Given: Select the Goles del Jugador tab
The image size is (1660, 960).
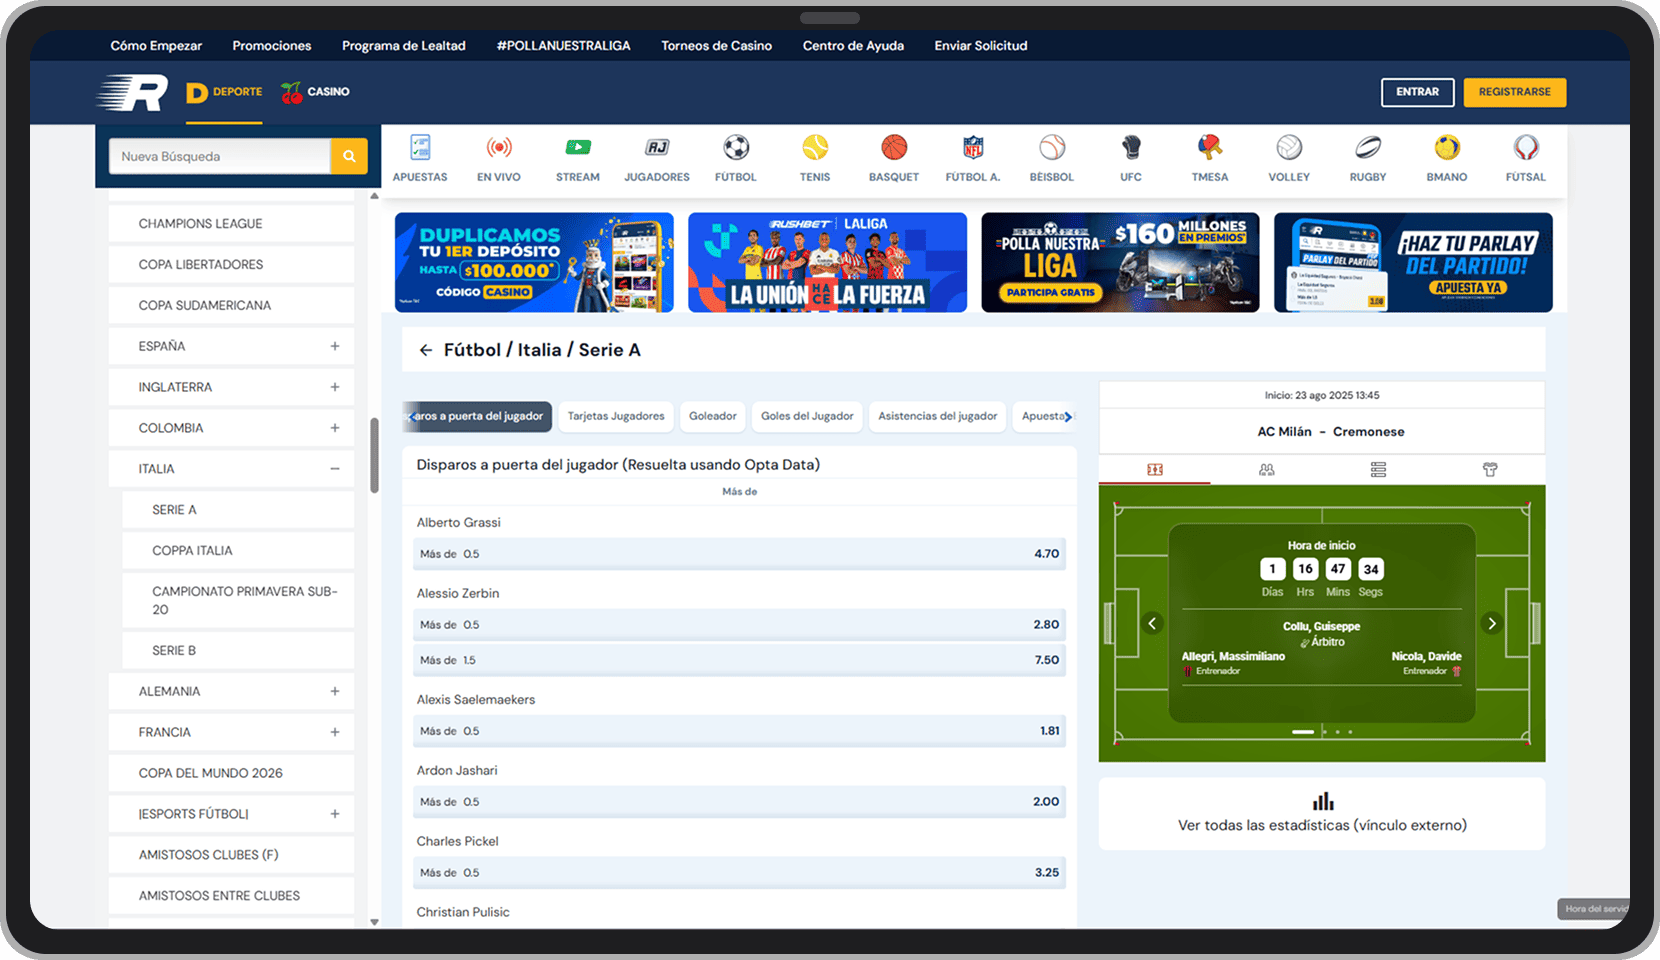Looking at the screenshot, I should 807,416.
